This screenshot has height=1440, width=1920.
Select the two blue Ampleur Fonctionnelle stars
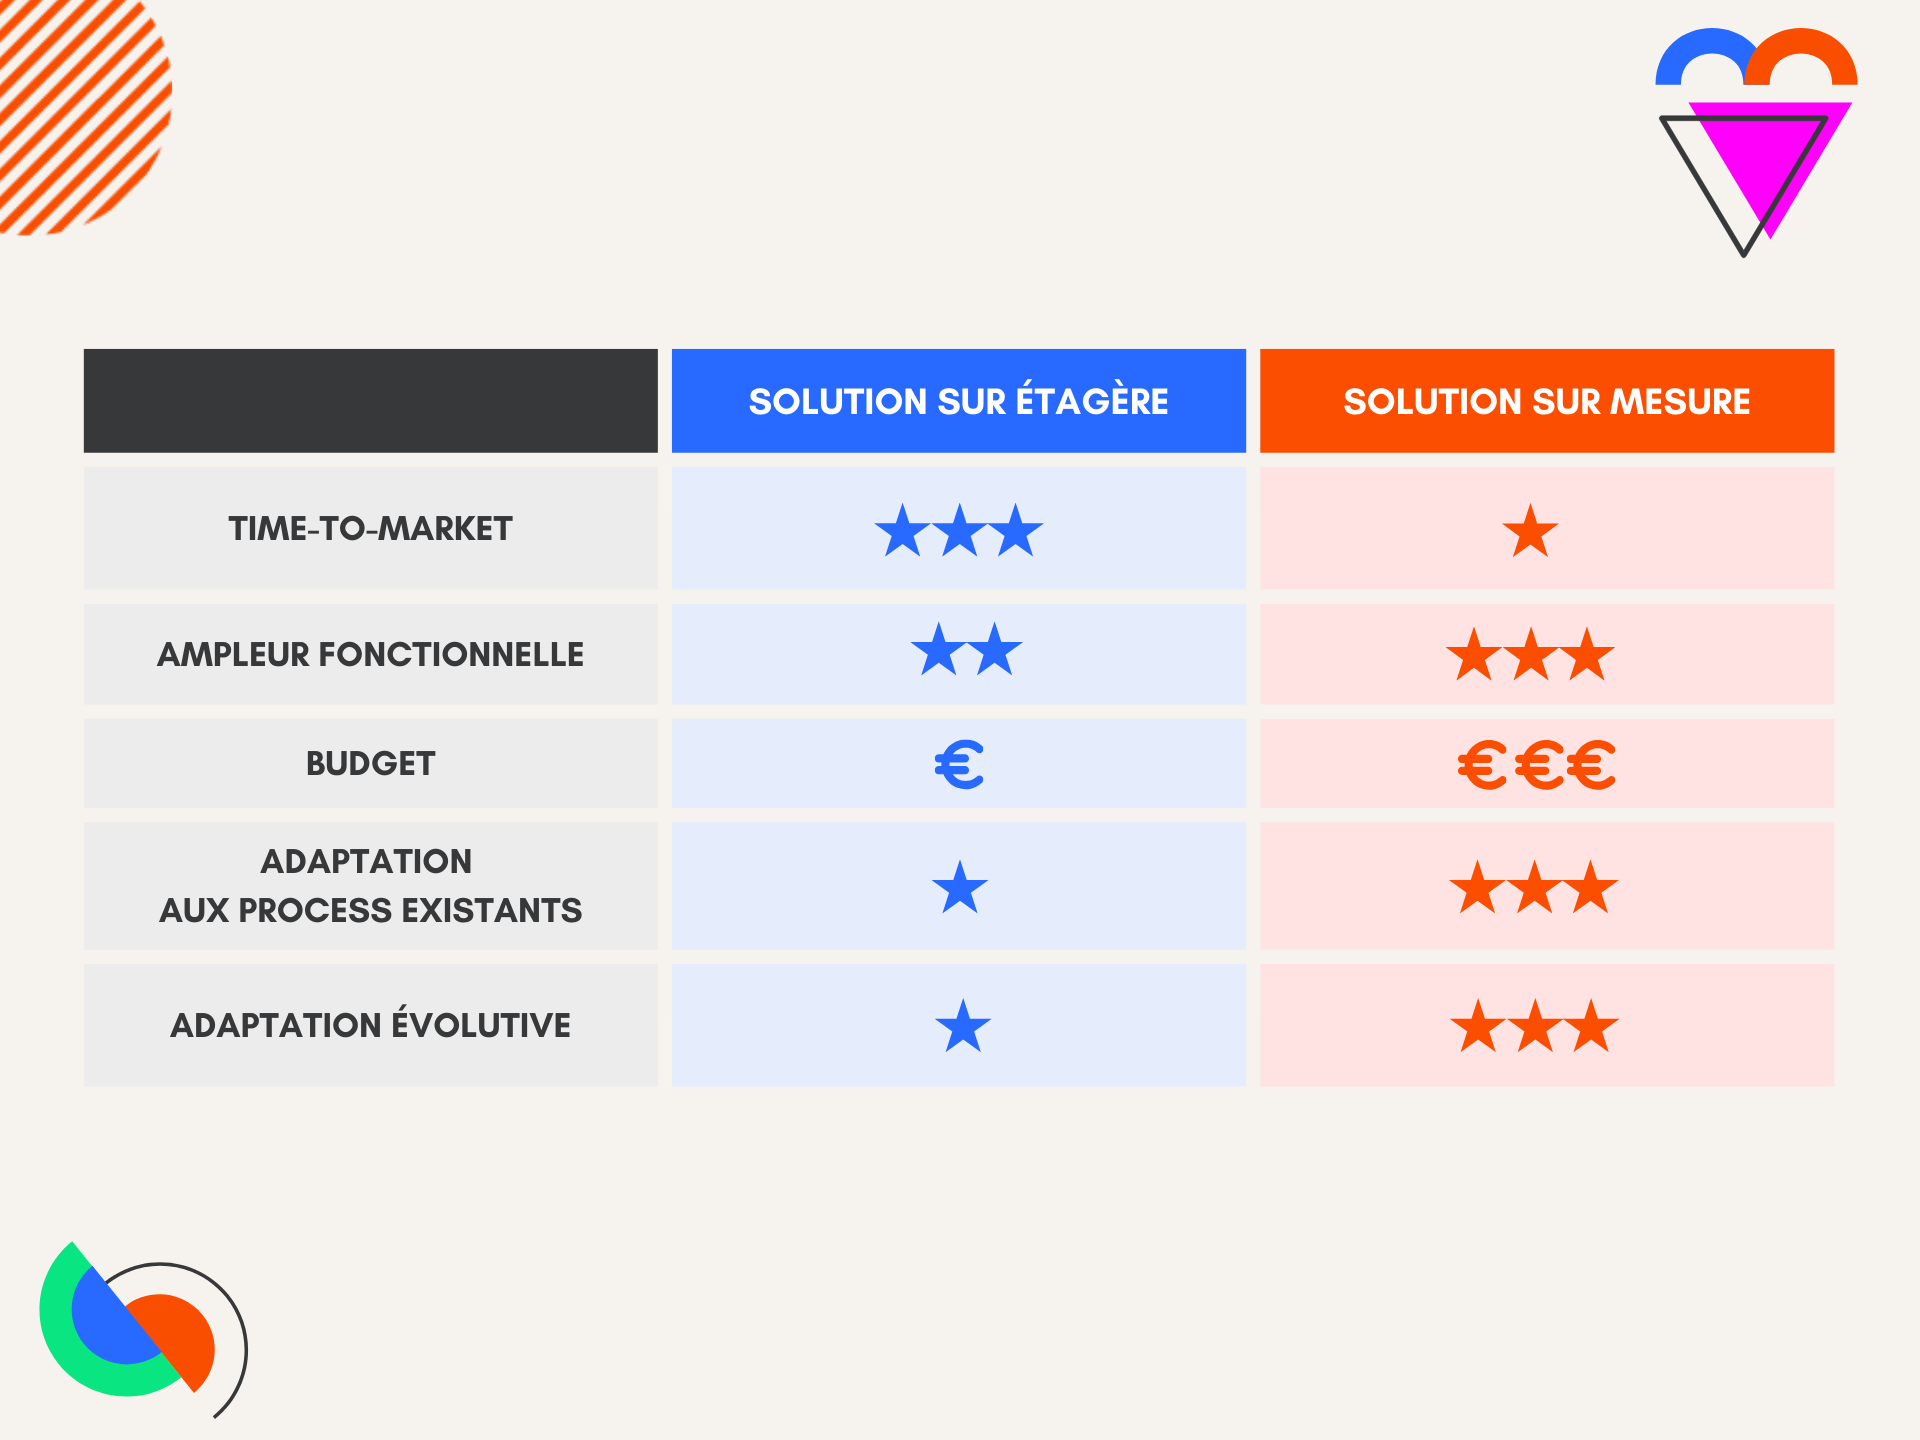tap(967, 650)
